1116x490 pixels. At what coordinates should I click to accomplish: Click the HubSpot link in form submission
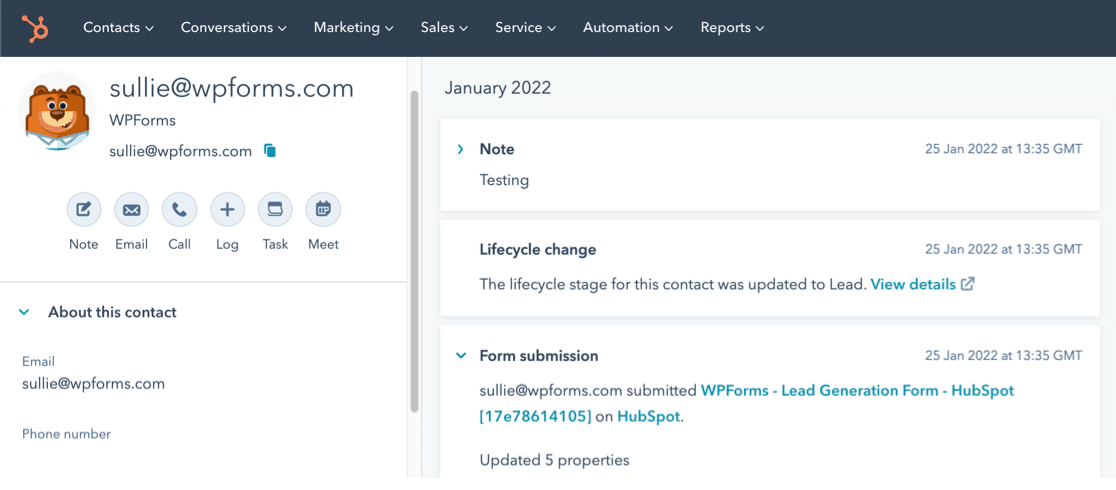[648, 417]
